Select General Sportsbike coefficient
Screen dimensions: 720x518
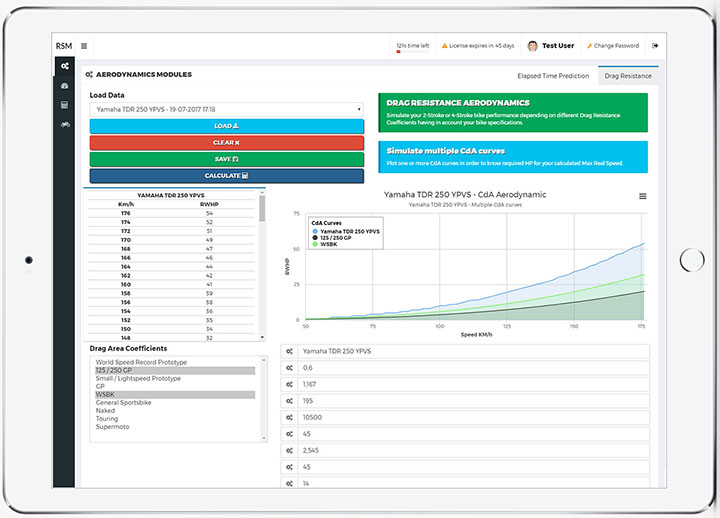(x=123, y=402)
